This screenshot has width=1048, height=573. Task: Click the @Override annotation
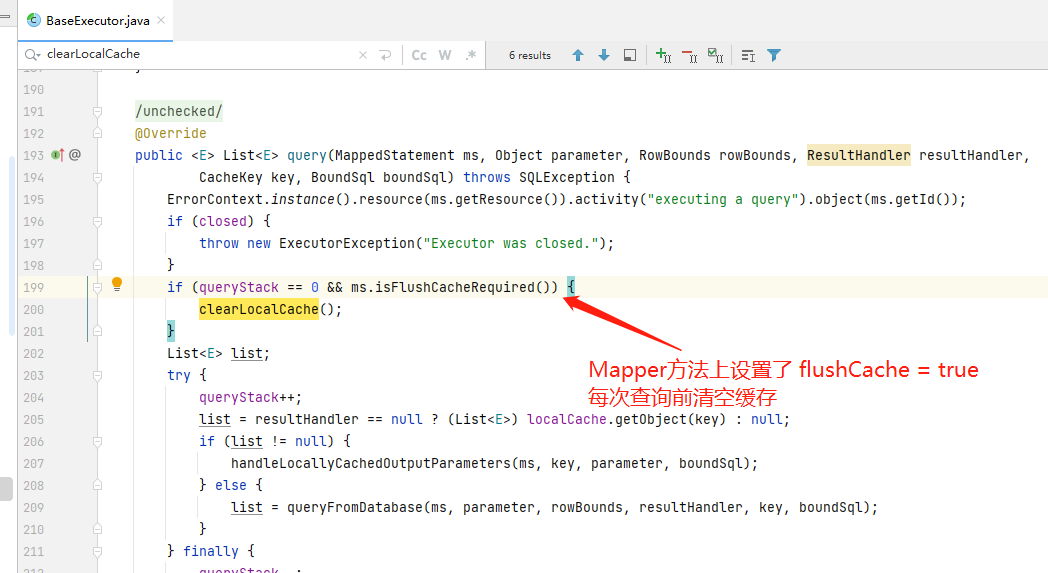[x=170, y=133]
